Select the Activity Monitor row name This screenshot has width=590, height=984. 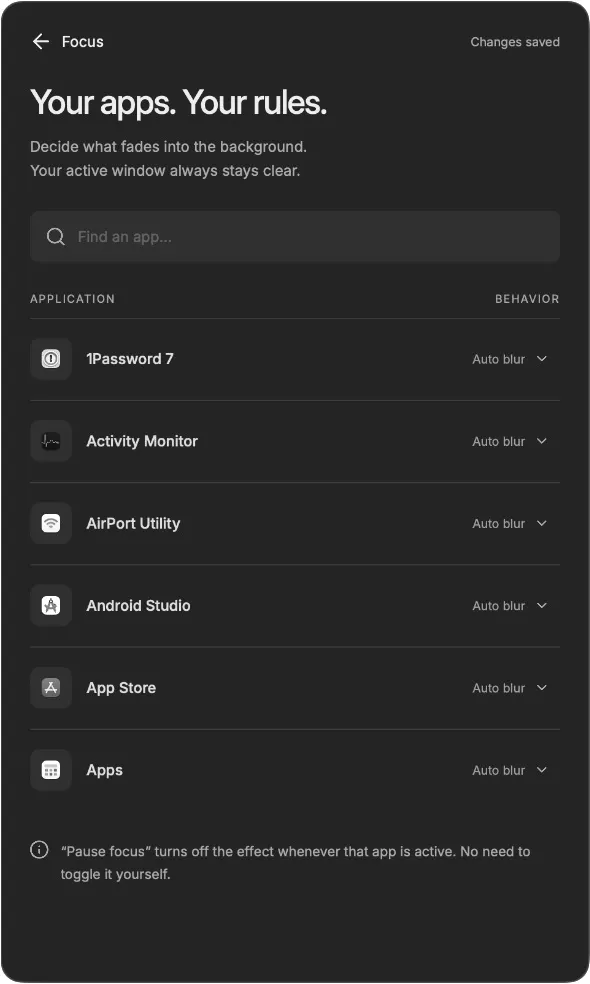click(x=142, y=441)
